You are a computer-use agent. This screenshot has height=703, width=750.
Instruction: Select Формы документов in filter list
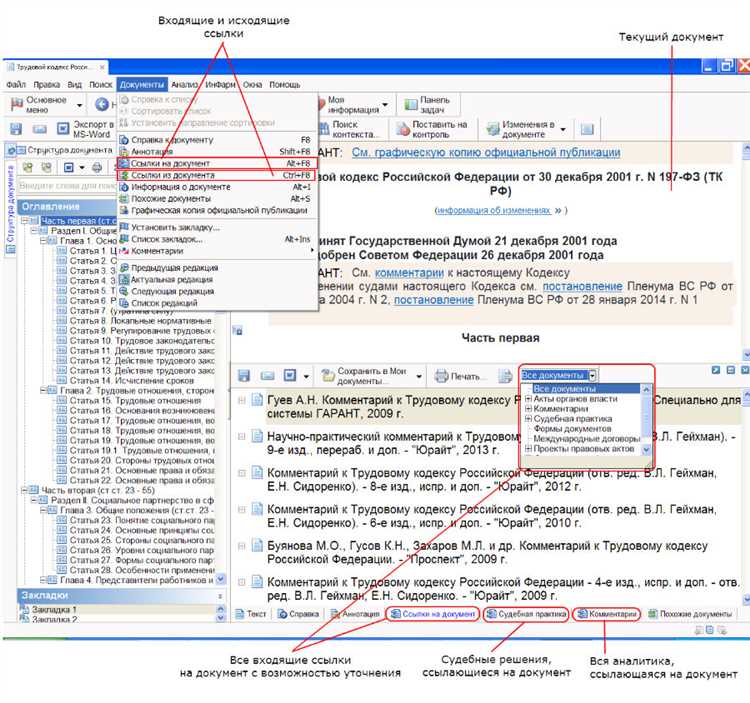coord(572,428)
